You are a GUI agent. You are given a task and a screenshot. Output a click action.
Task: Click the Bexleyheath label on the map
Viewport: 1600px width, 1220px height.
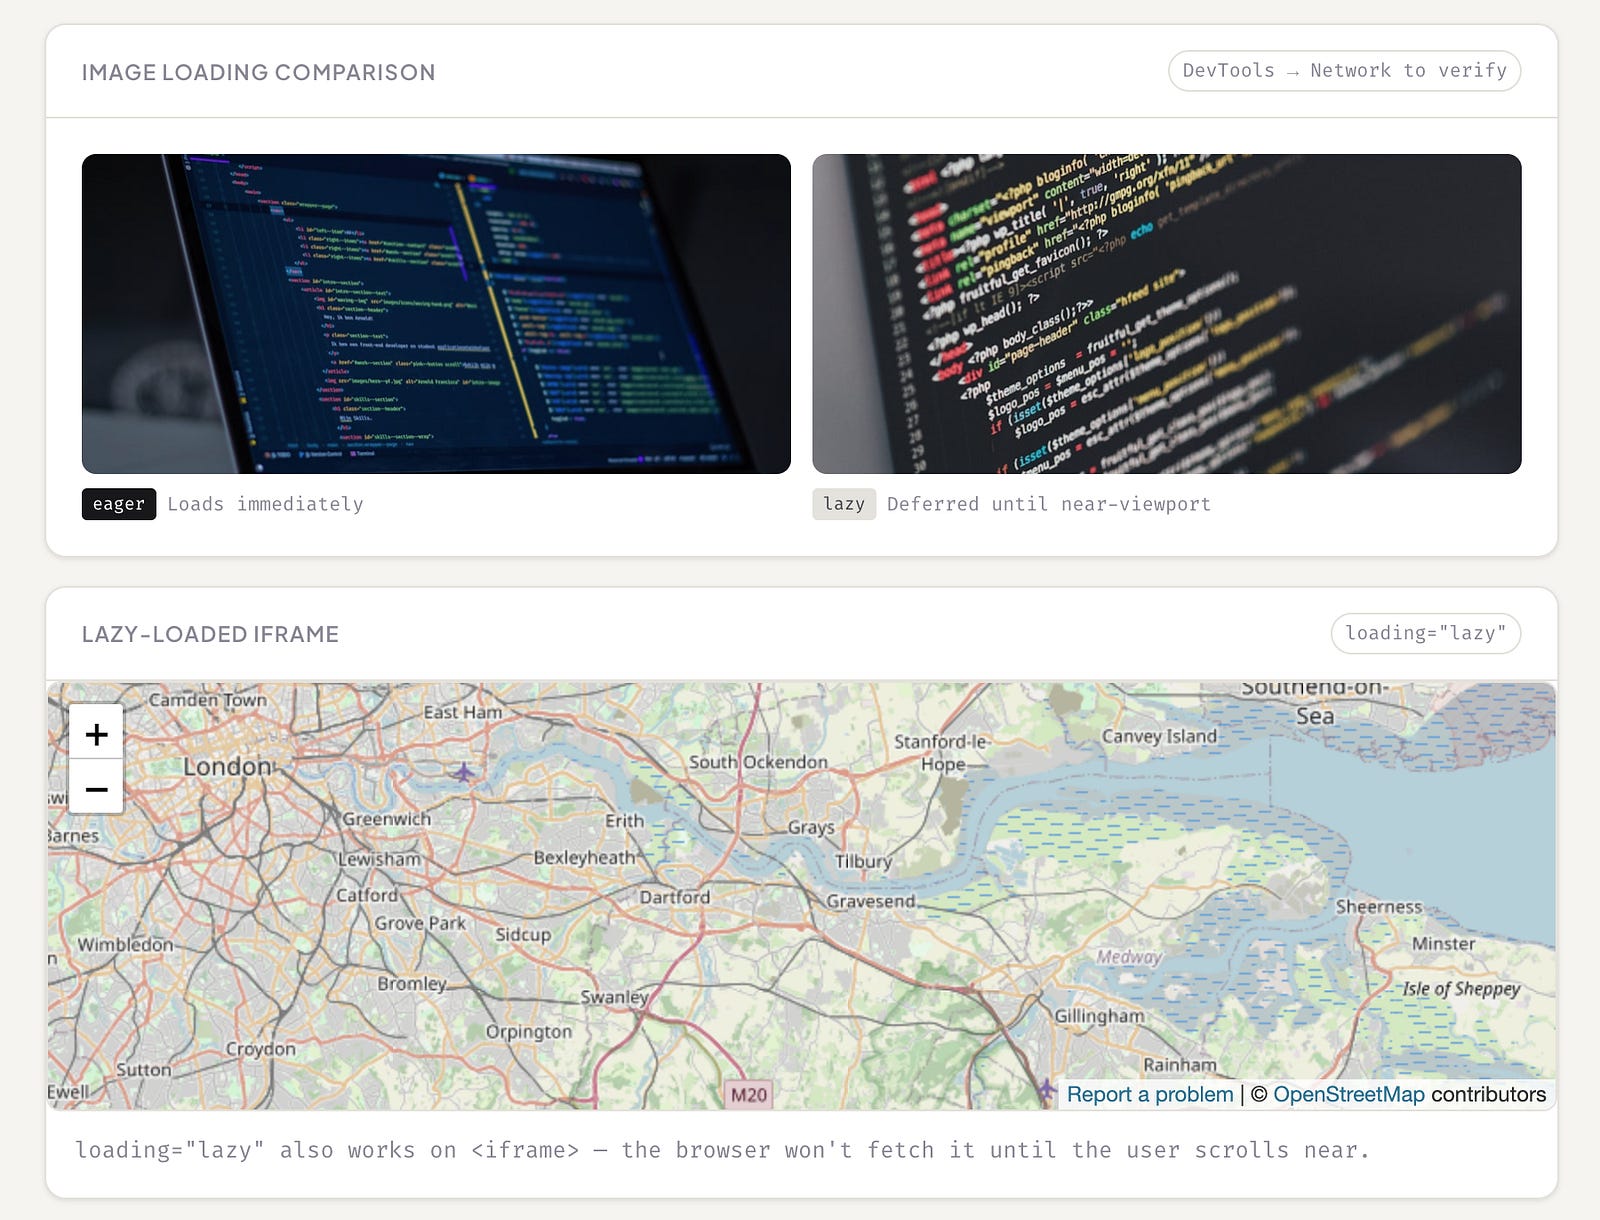coord(584,858)
